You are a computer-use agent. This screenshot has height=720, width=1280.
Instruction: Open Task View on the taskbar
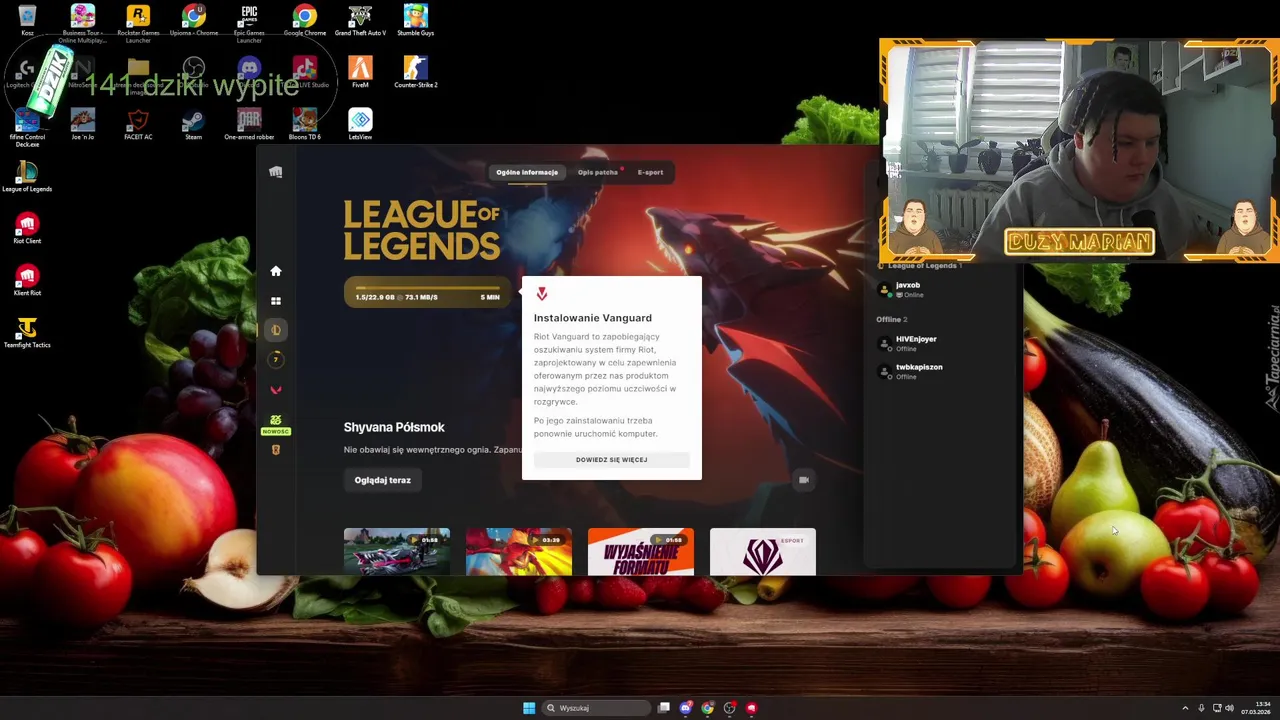coord(663,708)
